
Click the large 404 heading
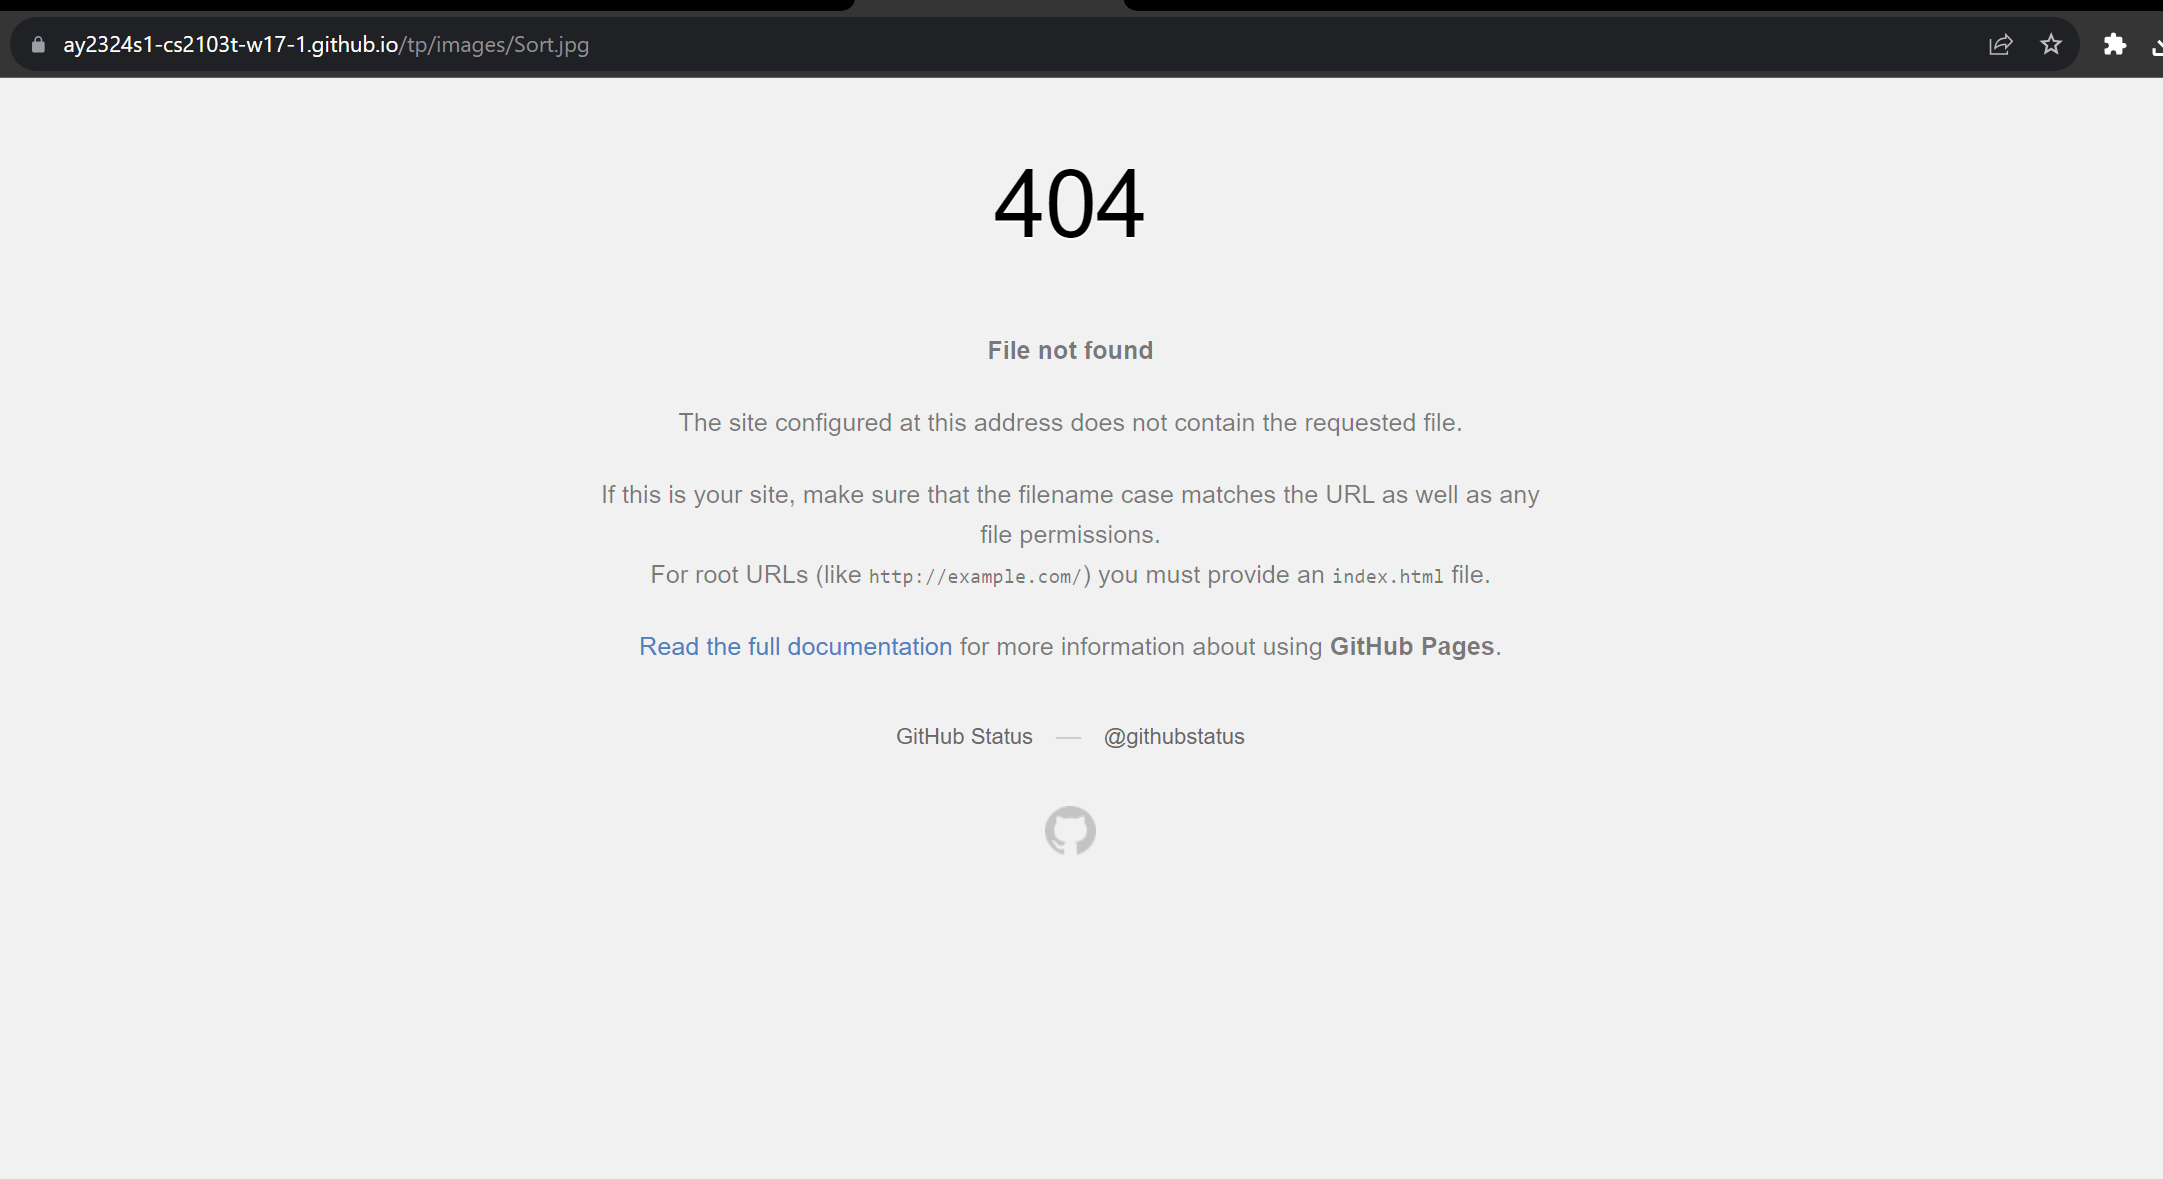click(1069, 204)
